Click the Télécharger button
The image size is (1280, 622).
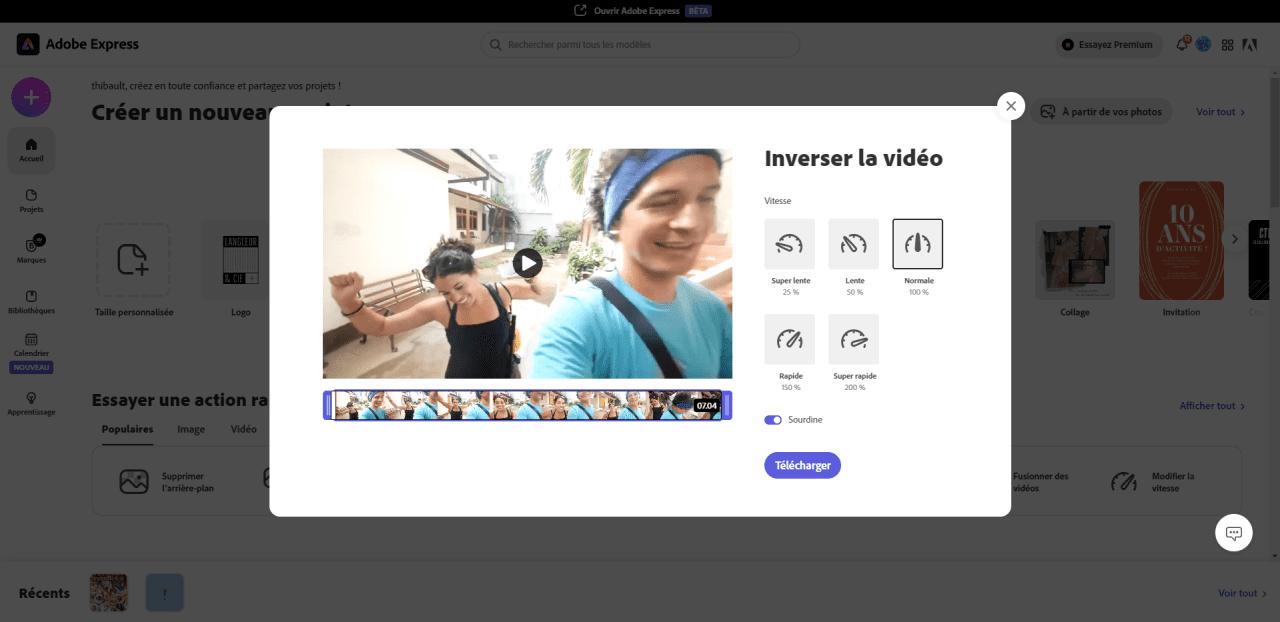pyautogui.click(x=802, y=465)
